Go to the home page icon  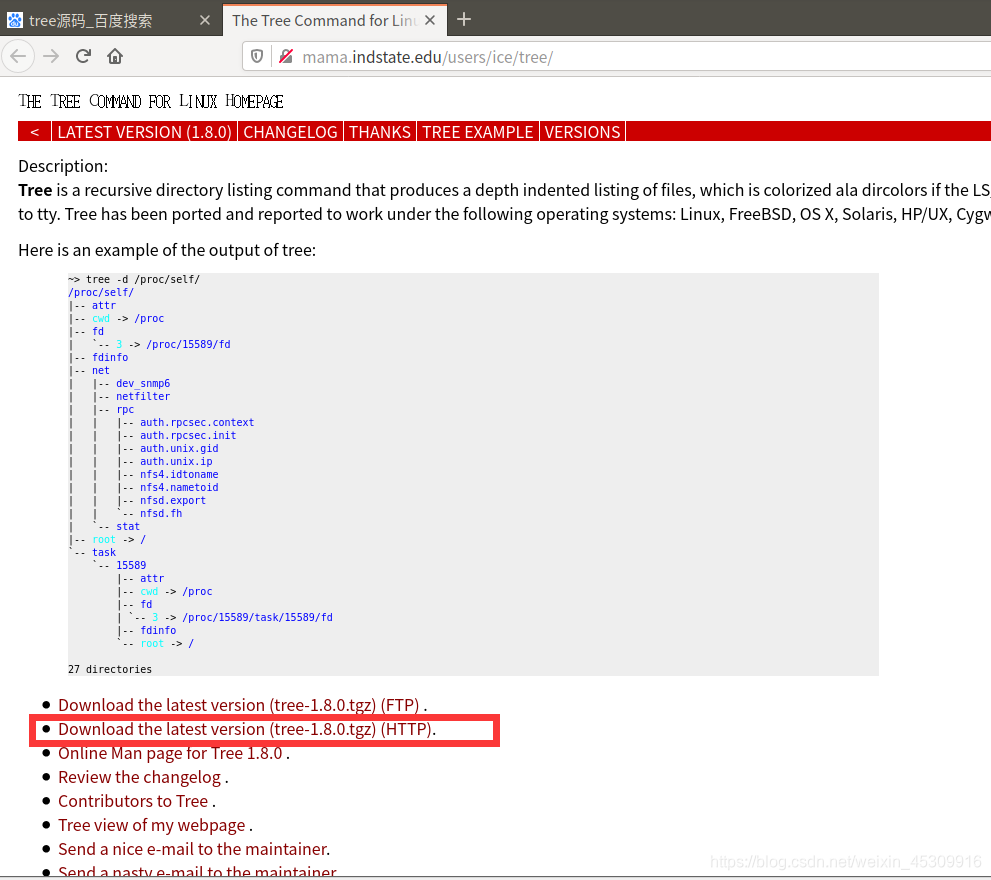point(115,56)
